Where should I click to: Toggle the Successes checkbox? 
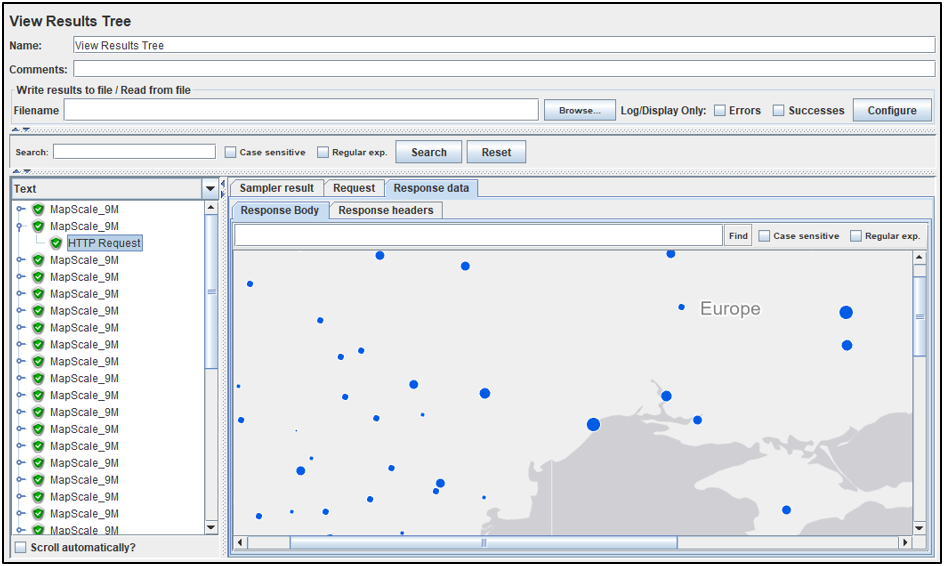pyautogui.click(x=778, y=110)
